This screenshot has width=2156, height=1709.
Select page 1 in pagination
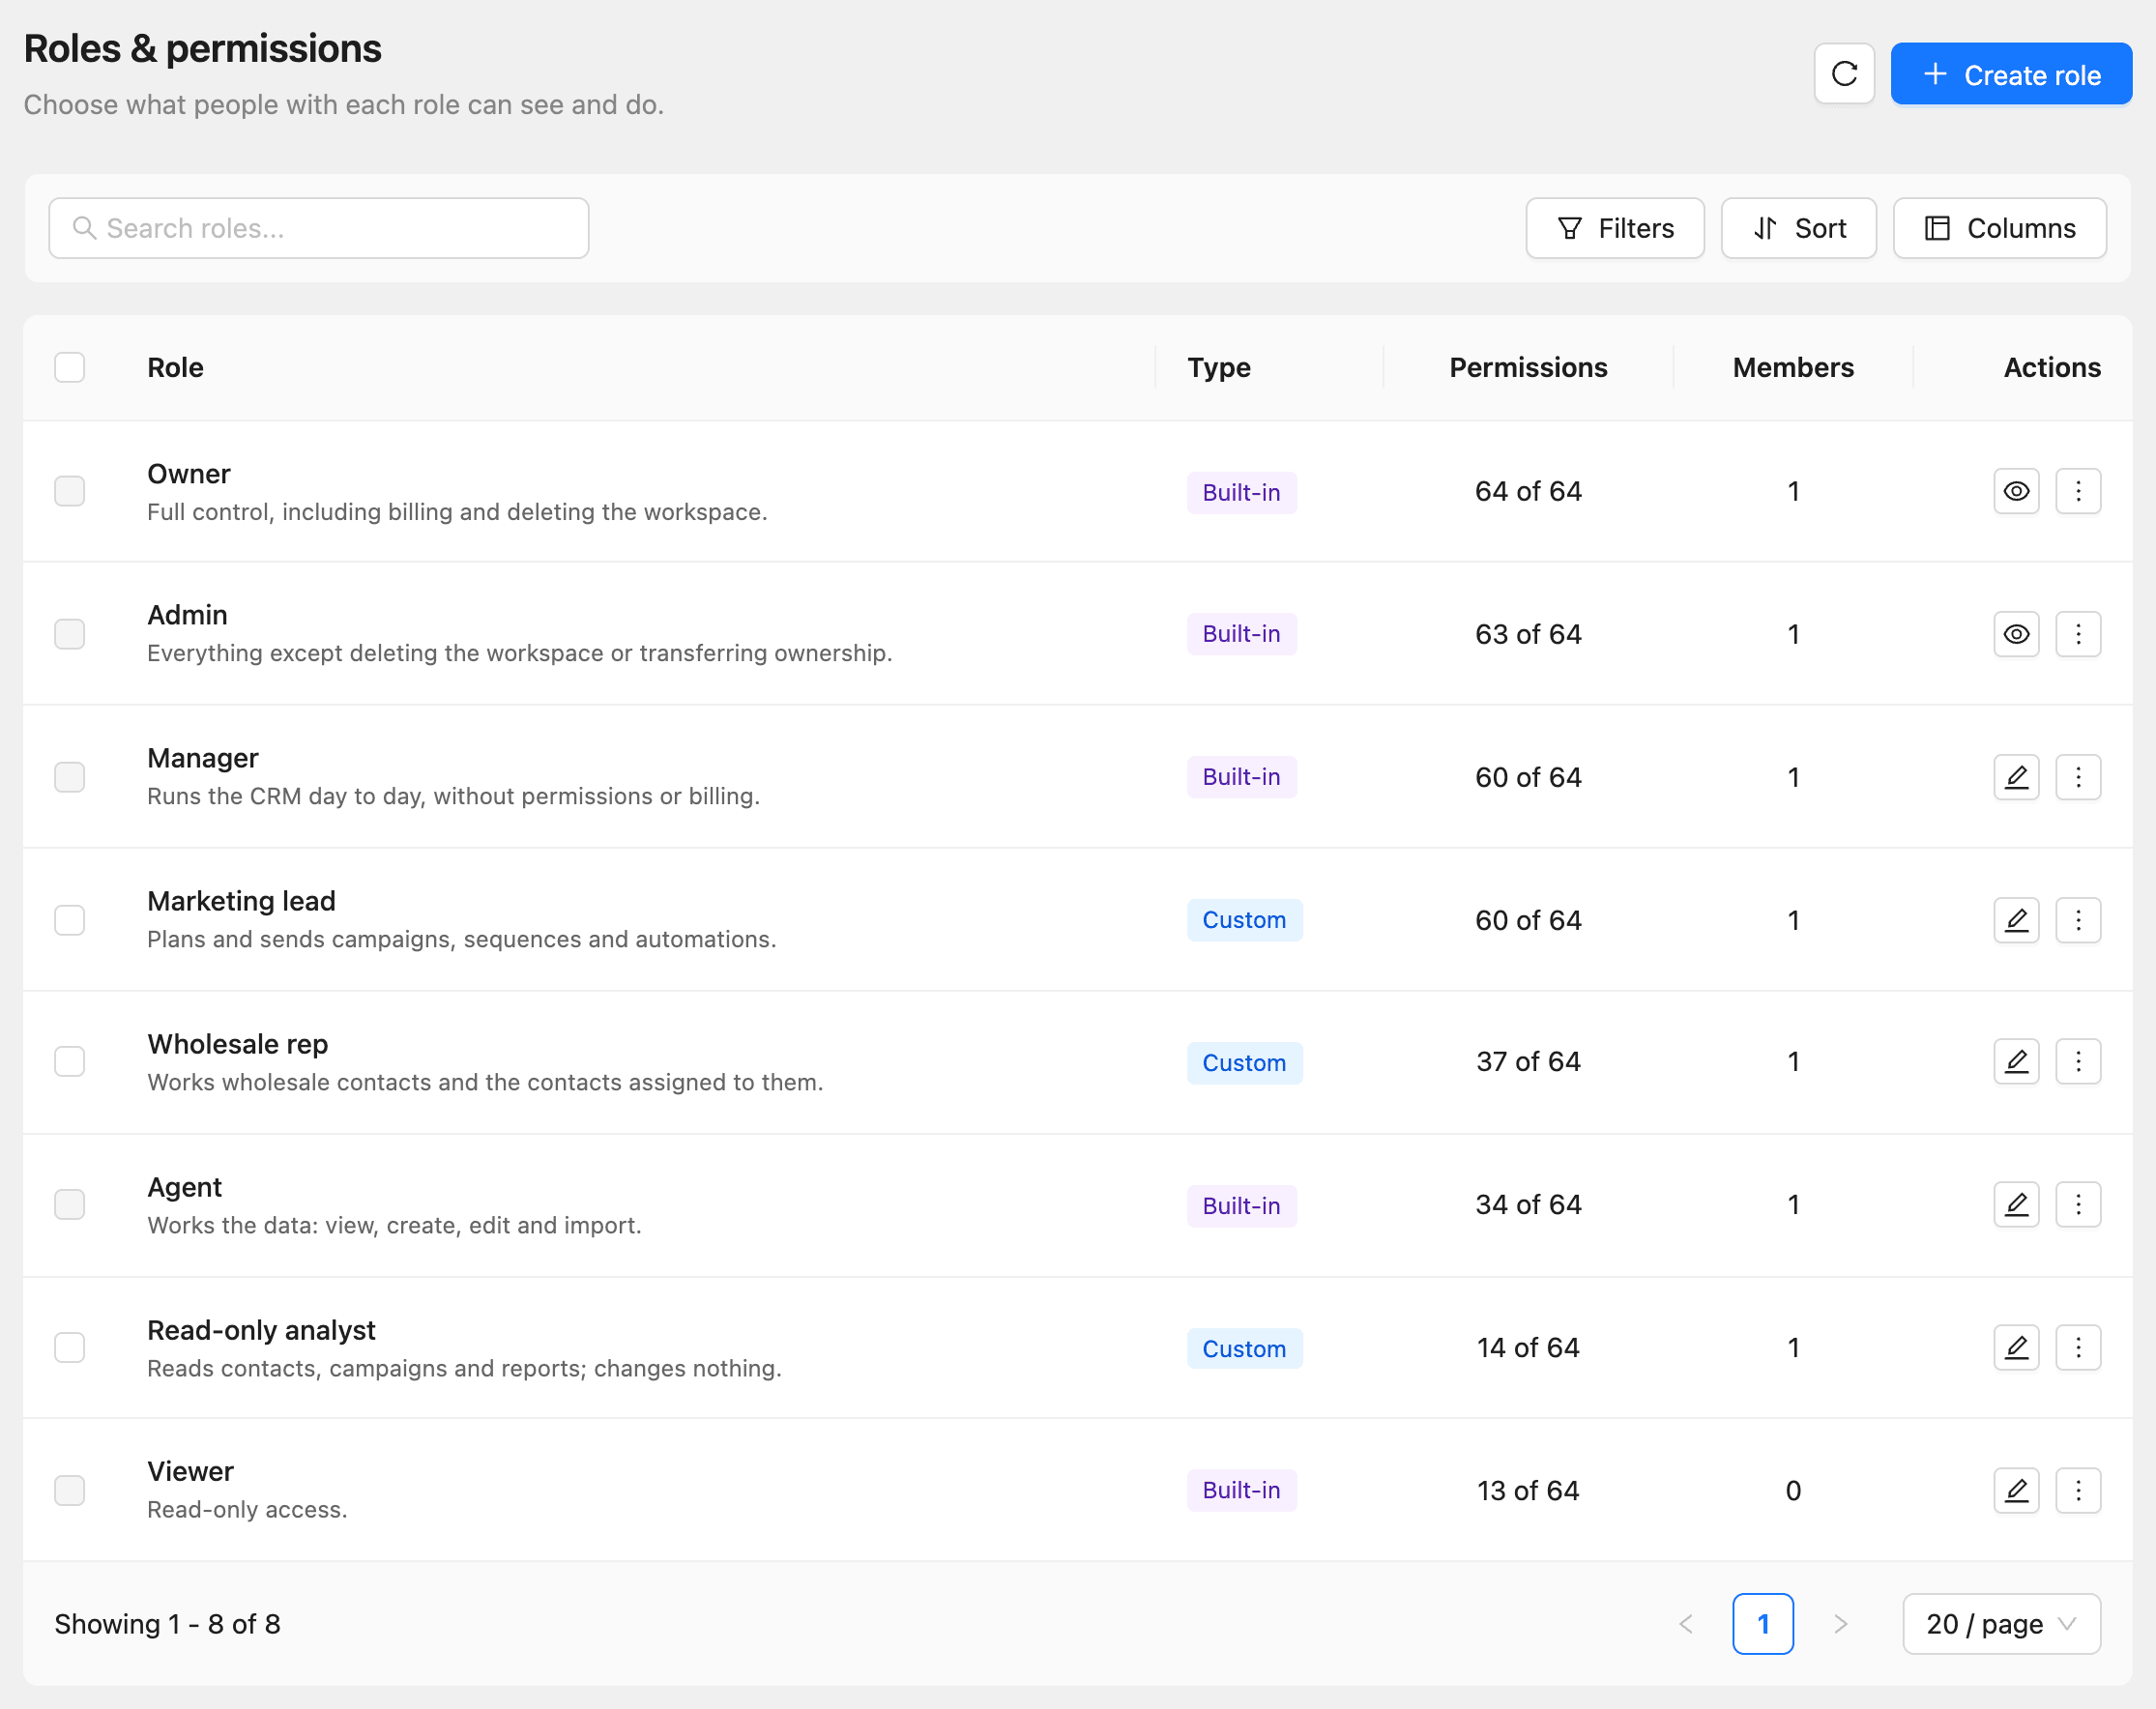pos(1763,1623)
